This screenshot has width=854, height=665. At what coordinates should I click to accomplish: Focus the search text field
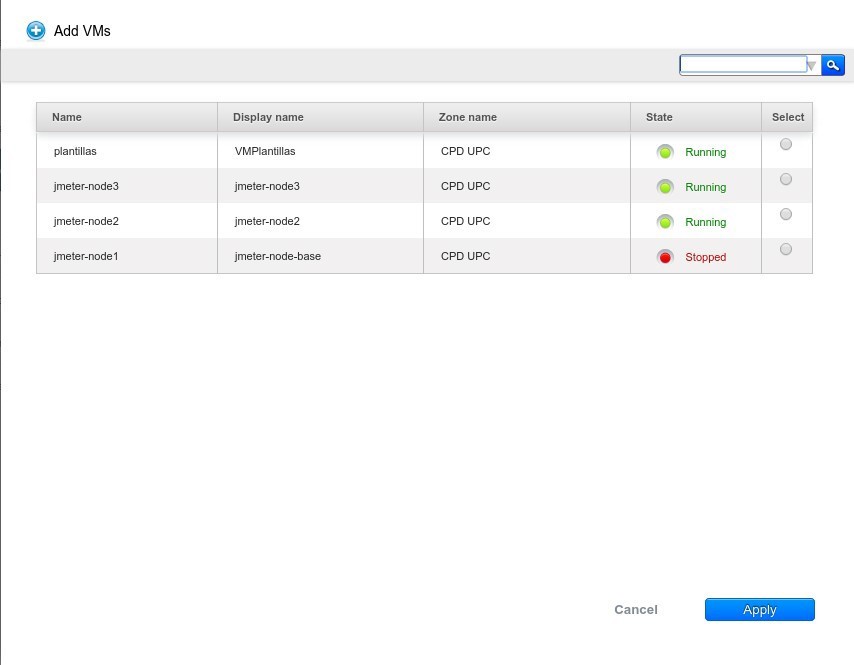point(742,65)
